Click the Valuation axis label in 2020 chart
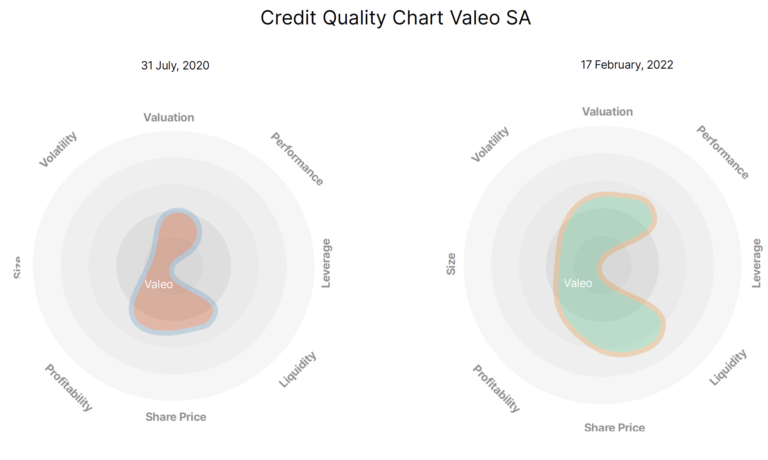 tap(169, 118)
